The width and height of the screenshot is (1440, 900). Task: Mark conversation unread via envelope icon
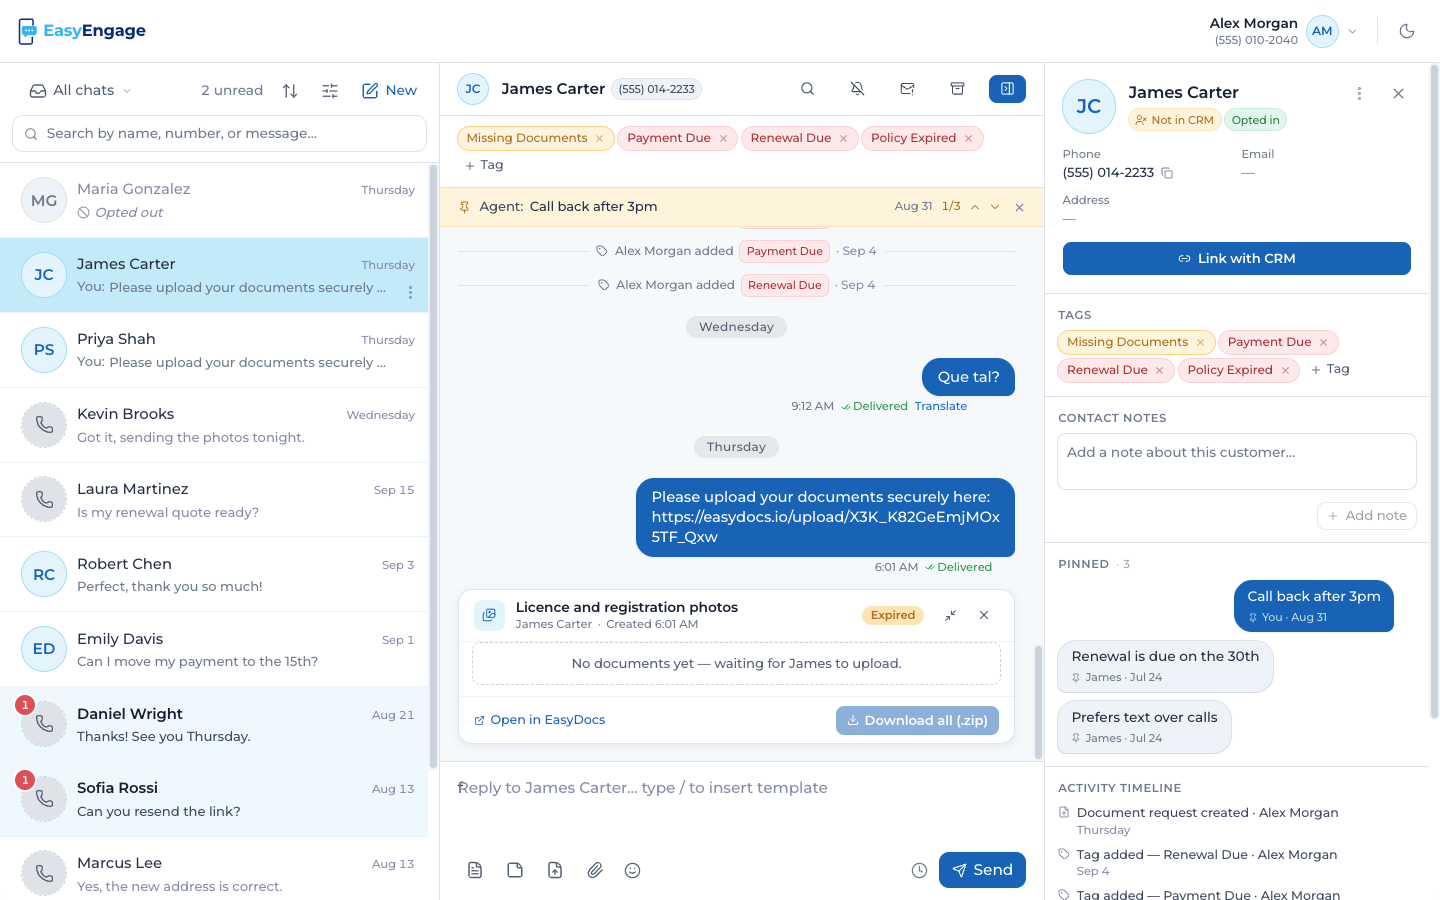pyautogui.click(x=907, y=89)
